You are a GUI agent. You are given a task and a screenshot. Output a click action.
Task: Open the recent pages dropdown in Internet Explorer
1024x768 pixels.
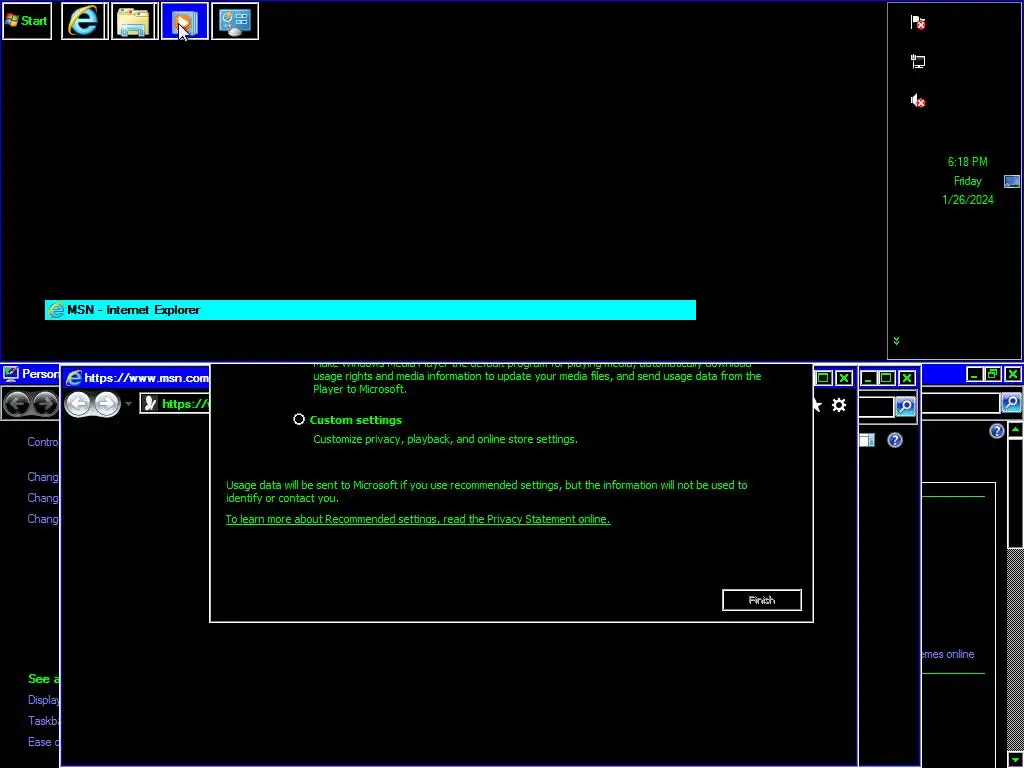coord(129,404)
